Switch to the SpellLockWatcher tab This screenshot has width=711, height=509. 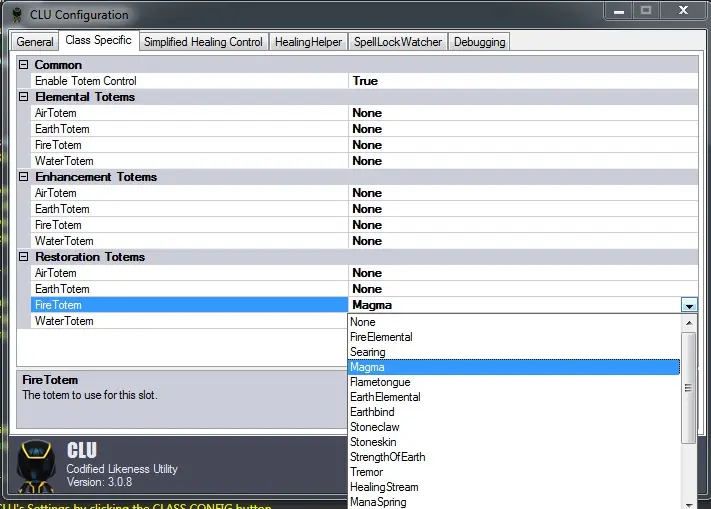coord(397,42)
